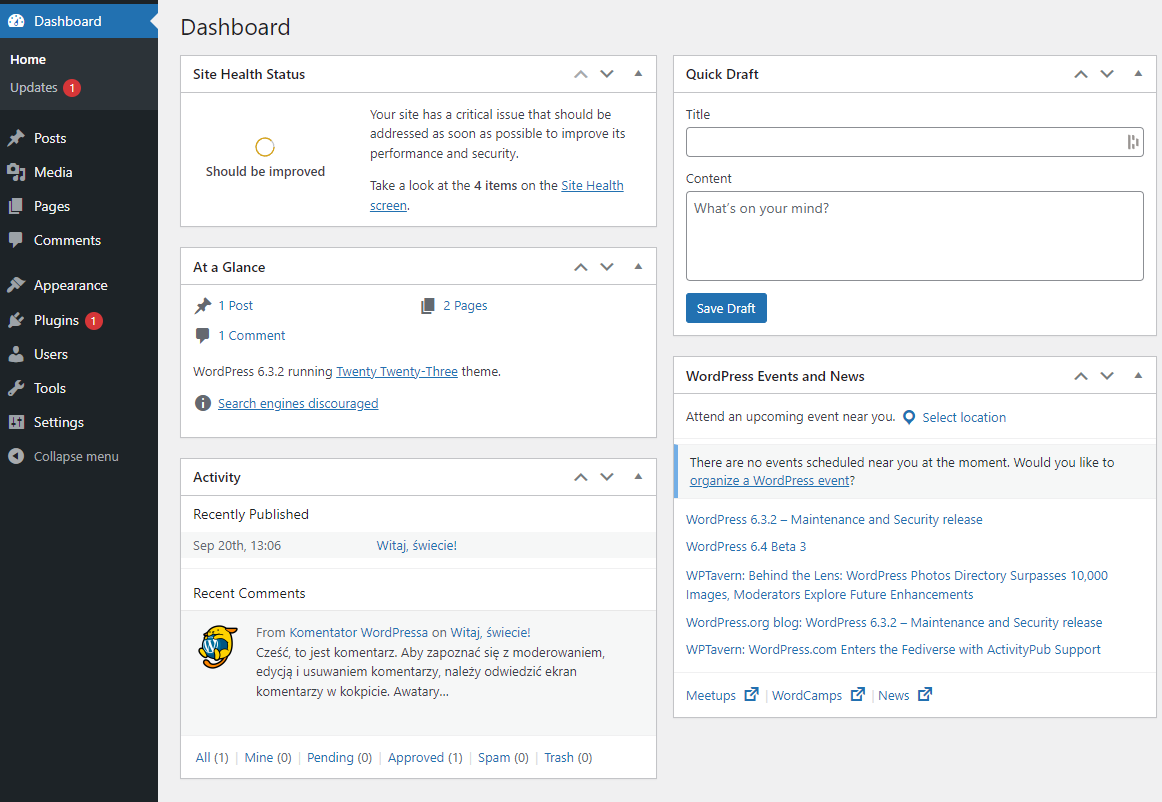Toggle the At a Glance panel
Viewport: 1162px width, 802px height.
(x=638, y=266)
